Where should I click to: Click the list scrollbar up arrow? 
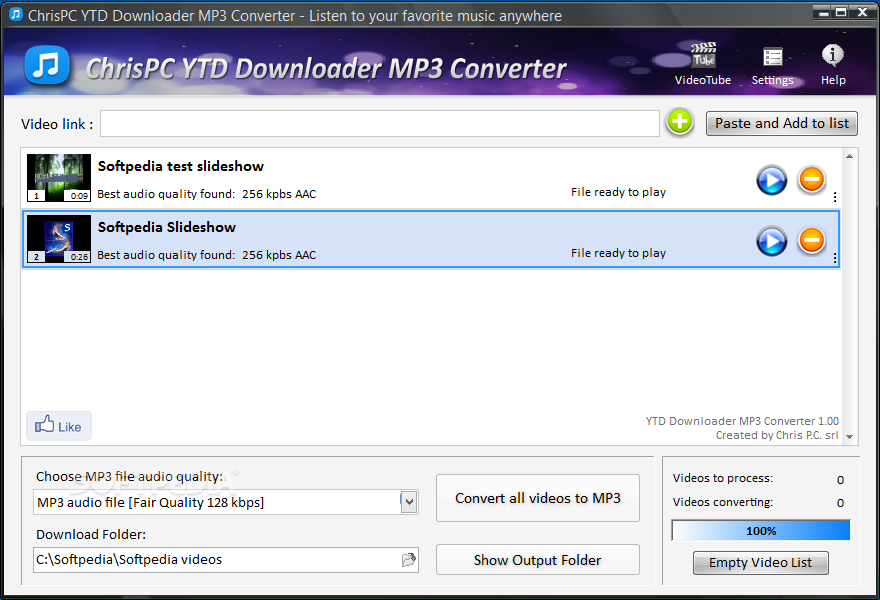849,156
